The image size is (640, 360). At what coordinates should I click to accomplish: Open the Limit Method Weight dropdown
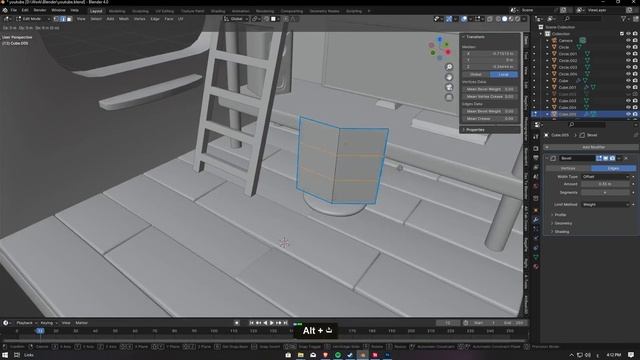coord(606,204)
